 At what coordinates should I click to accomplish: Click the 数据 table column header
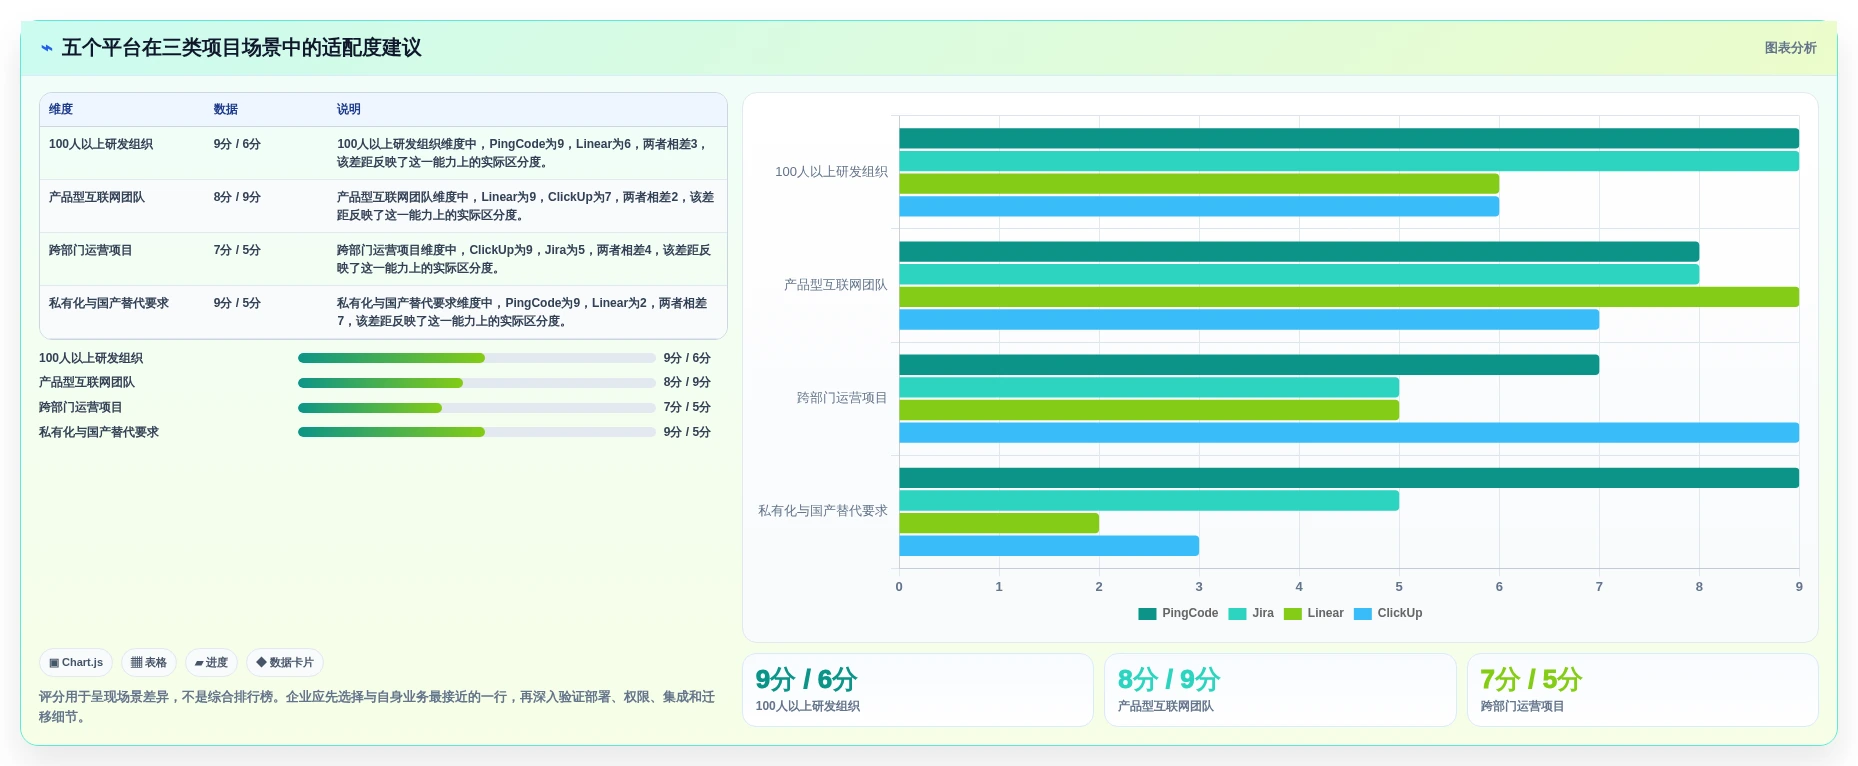[x=226, y=109]
